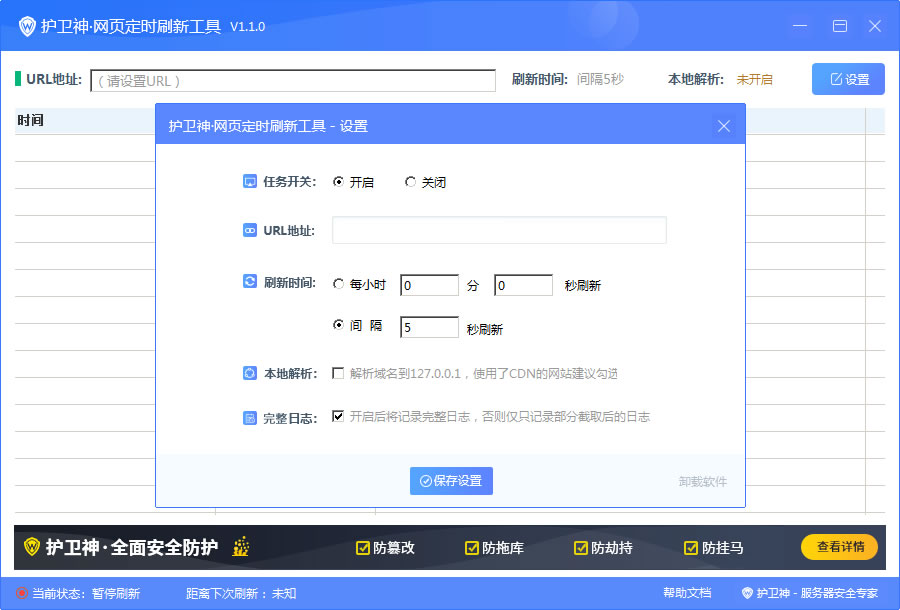Click the shield icon next to 护卫神·服务器安全专家
This screenshot has width=900, height=610.
tap(748, 592)
